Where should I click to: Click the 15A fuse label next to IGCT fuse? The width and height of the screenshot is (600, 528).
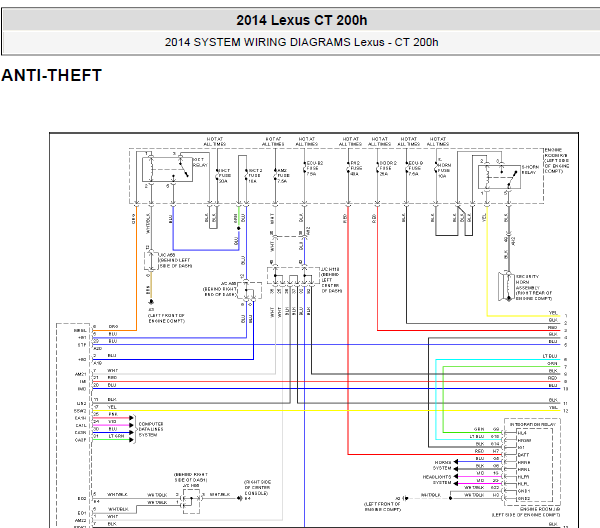(x=255, y=176)
